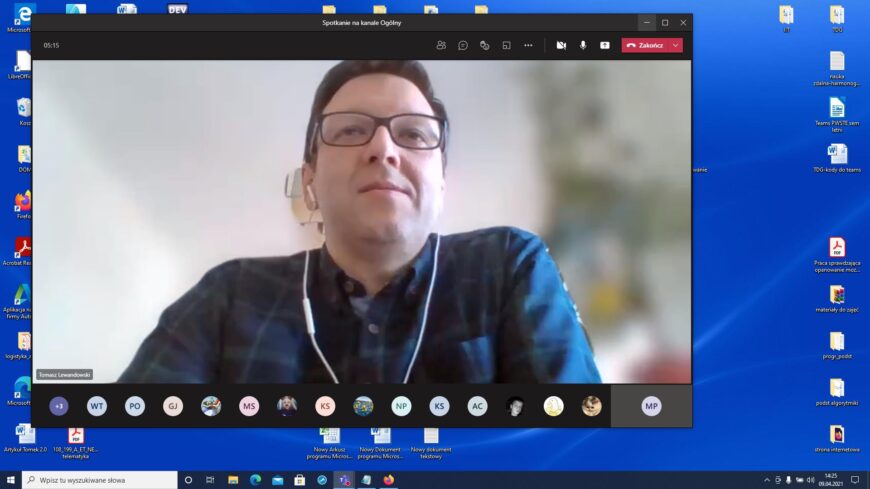Select the dark photo avatar after AC
This screenshot has height=489, width=870.
515,406
